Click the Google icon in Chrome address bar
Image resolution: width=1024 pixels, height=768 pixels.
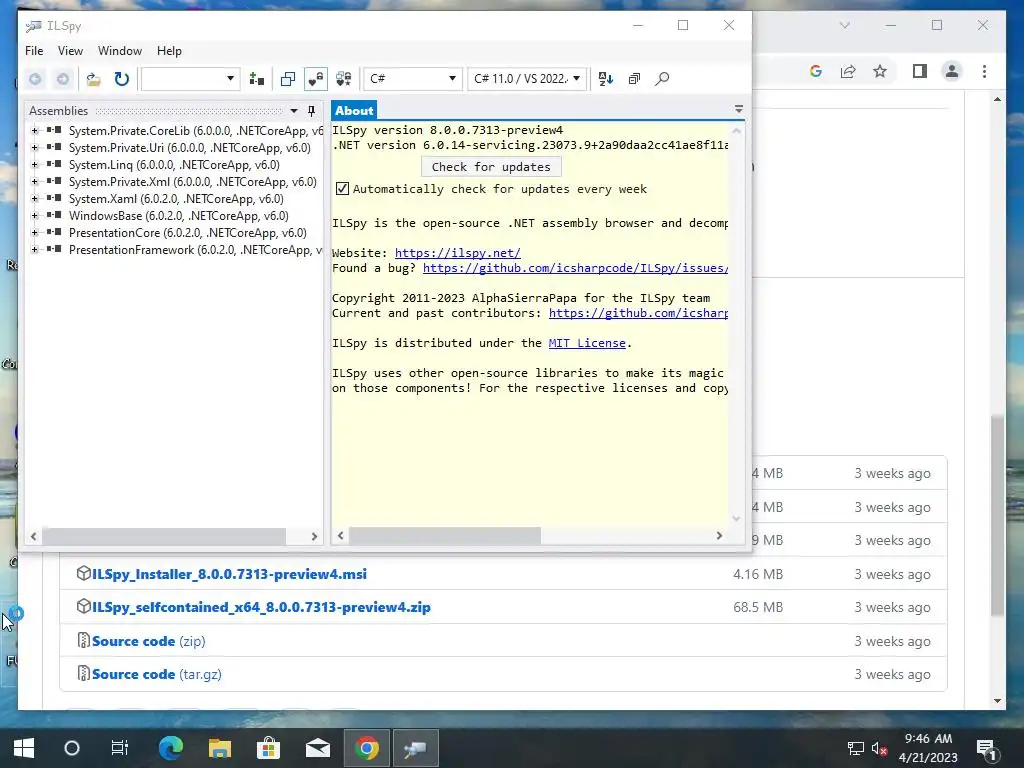(815, 71)
